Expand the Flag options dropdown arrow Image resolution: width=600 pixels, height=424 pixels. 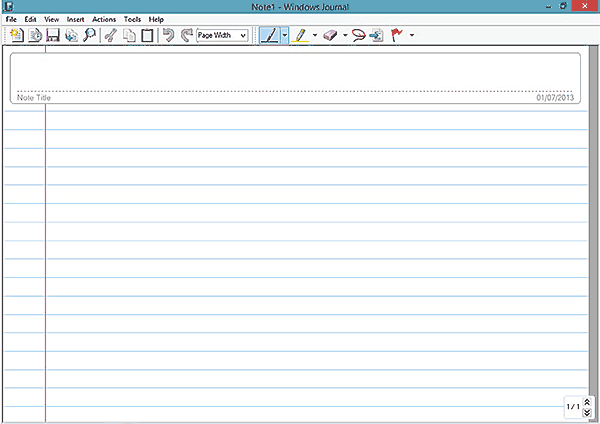coord(412,35)
